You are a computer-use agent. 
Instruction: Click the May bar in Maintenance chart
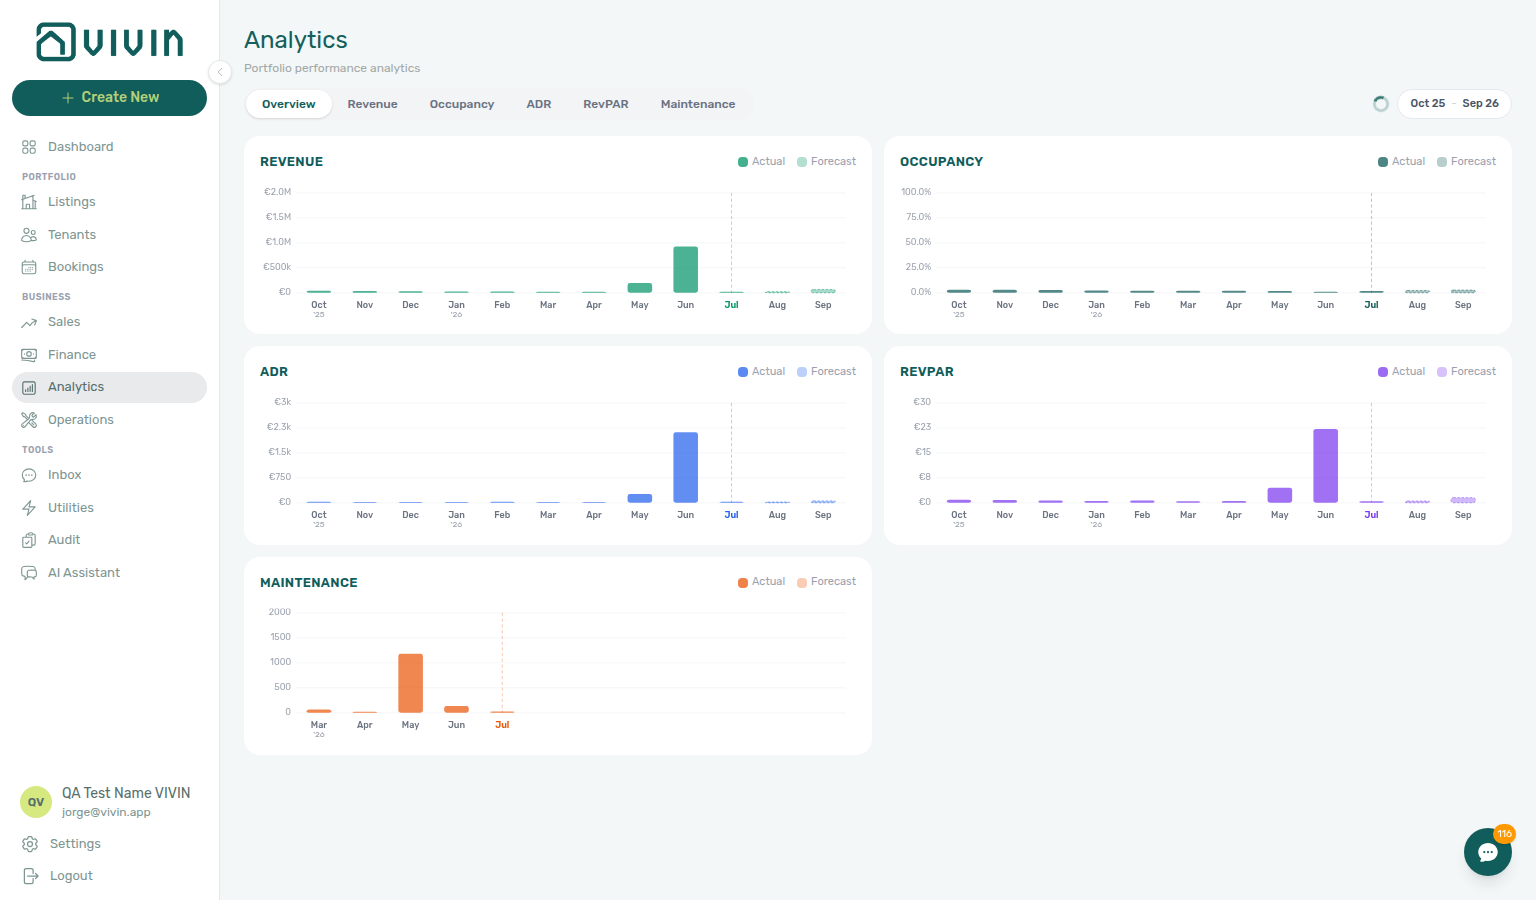click(x=411, y=683)
